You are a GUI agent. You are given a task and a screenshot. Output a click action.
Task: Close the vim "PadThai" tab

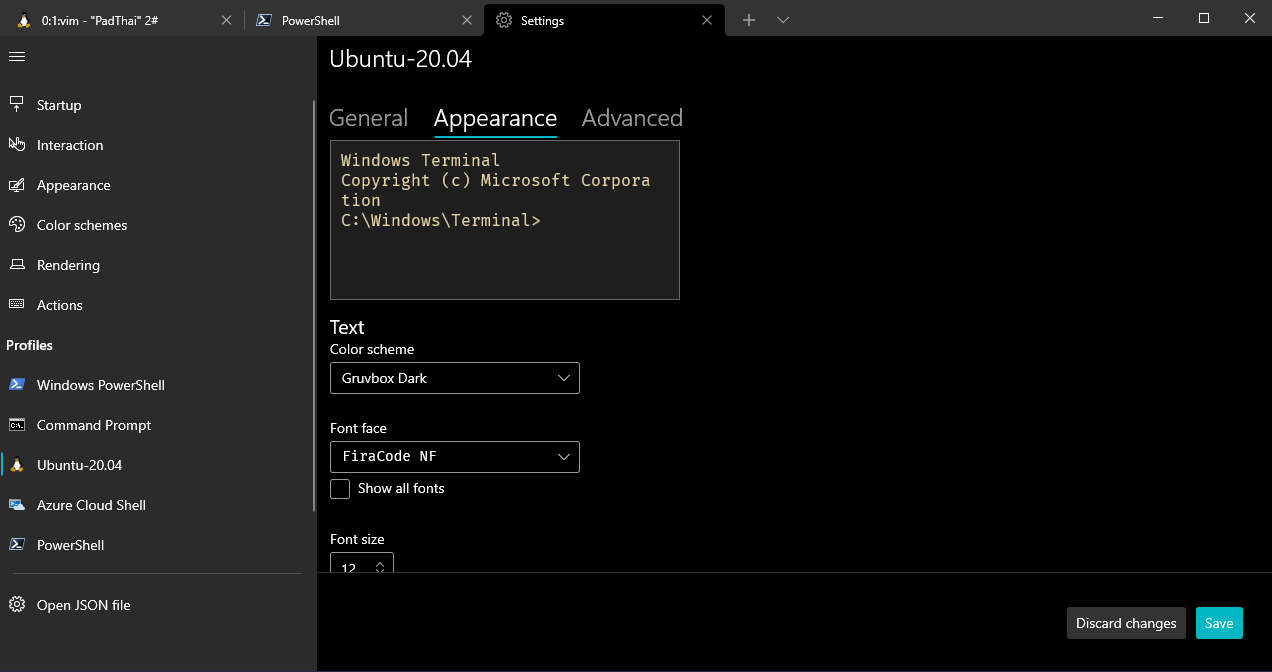(227, 20)
